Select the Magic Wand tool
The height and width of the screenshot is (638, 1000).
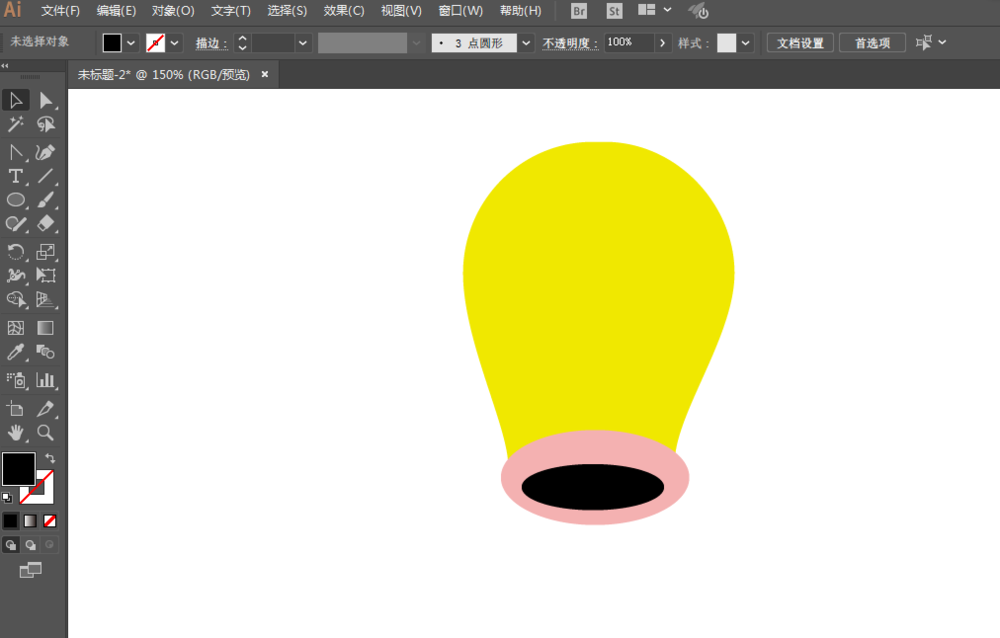(x=16, y=124)
